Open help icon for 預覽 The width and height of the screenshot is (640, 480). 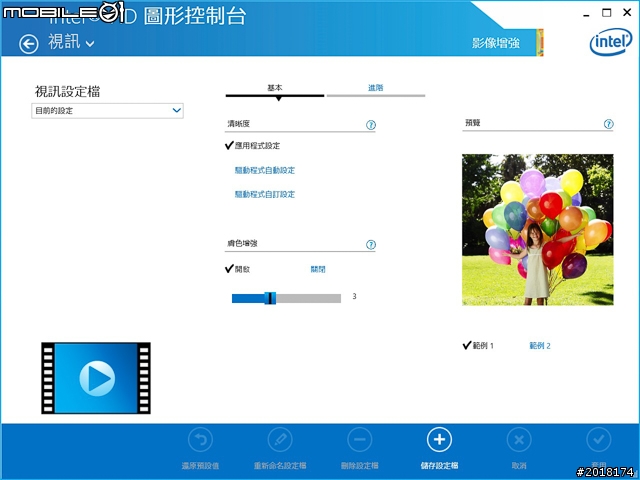pyautogui.click(x=609, y=124)
